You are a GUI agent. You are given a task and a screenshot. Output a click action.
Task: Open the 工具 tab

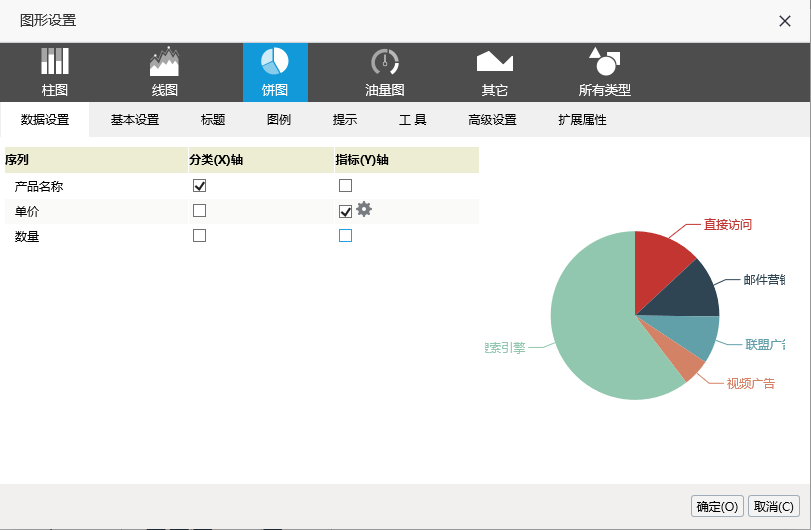[413, 120]
